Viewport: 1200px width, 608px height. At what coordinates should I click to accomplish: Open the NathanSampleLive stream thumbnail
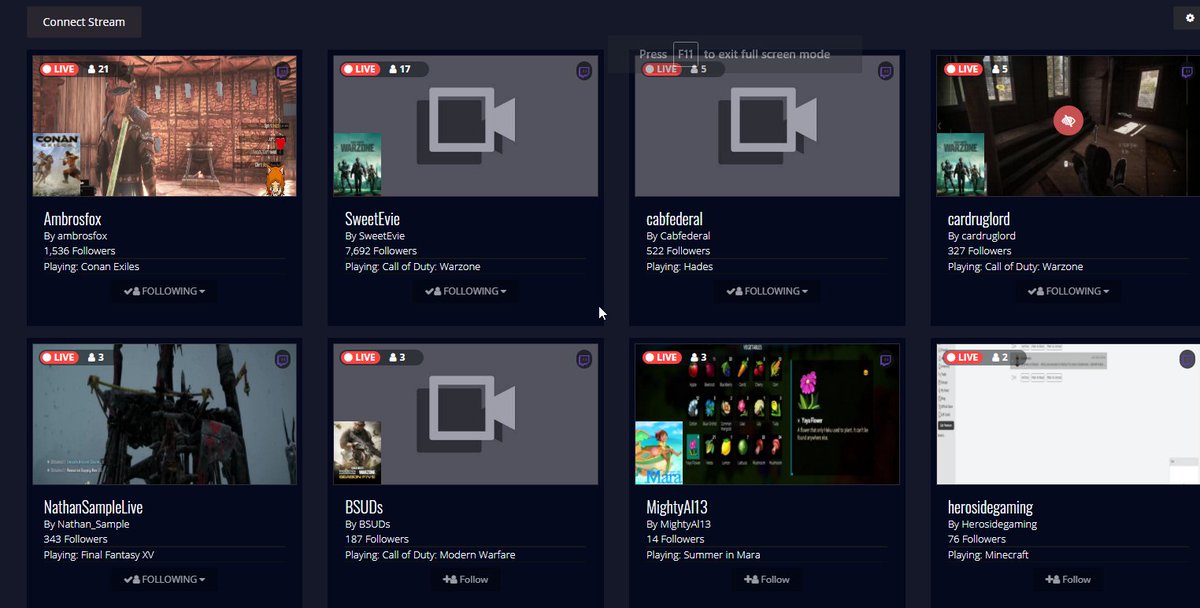click(x=165, y=414)
